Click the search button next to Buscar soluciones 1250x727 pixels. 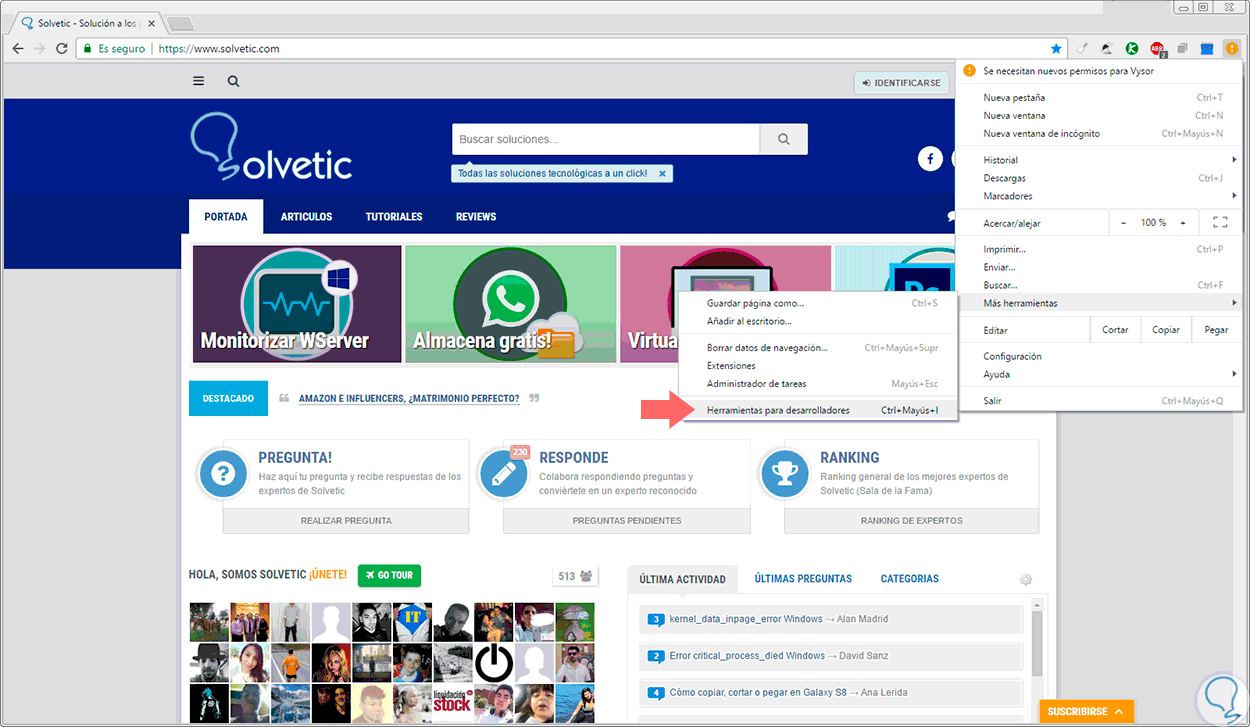click(784, 139)
